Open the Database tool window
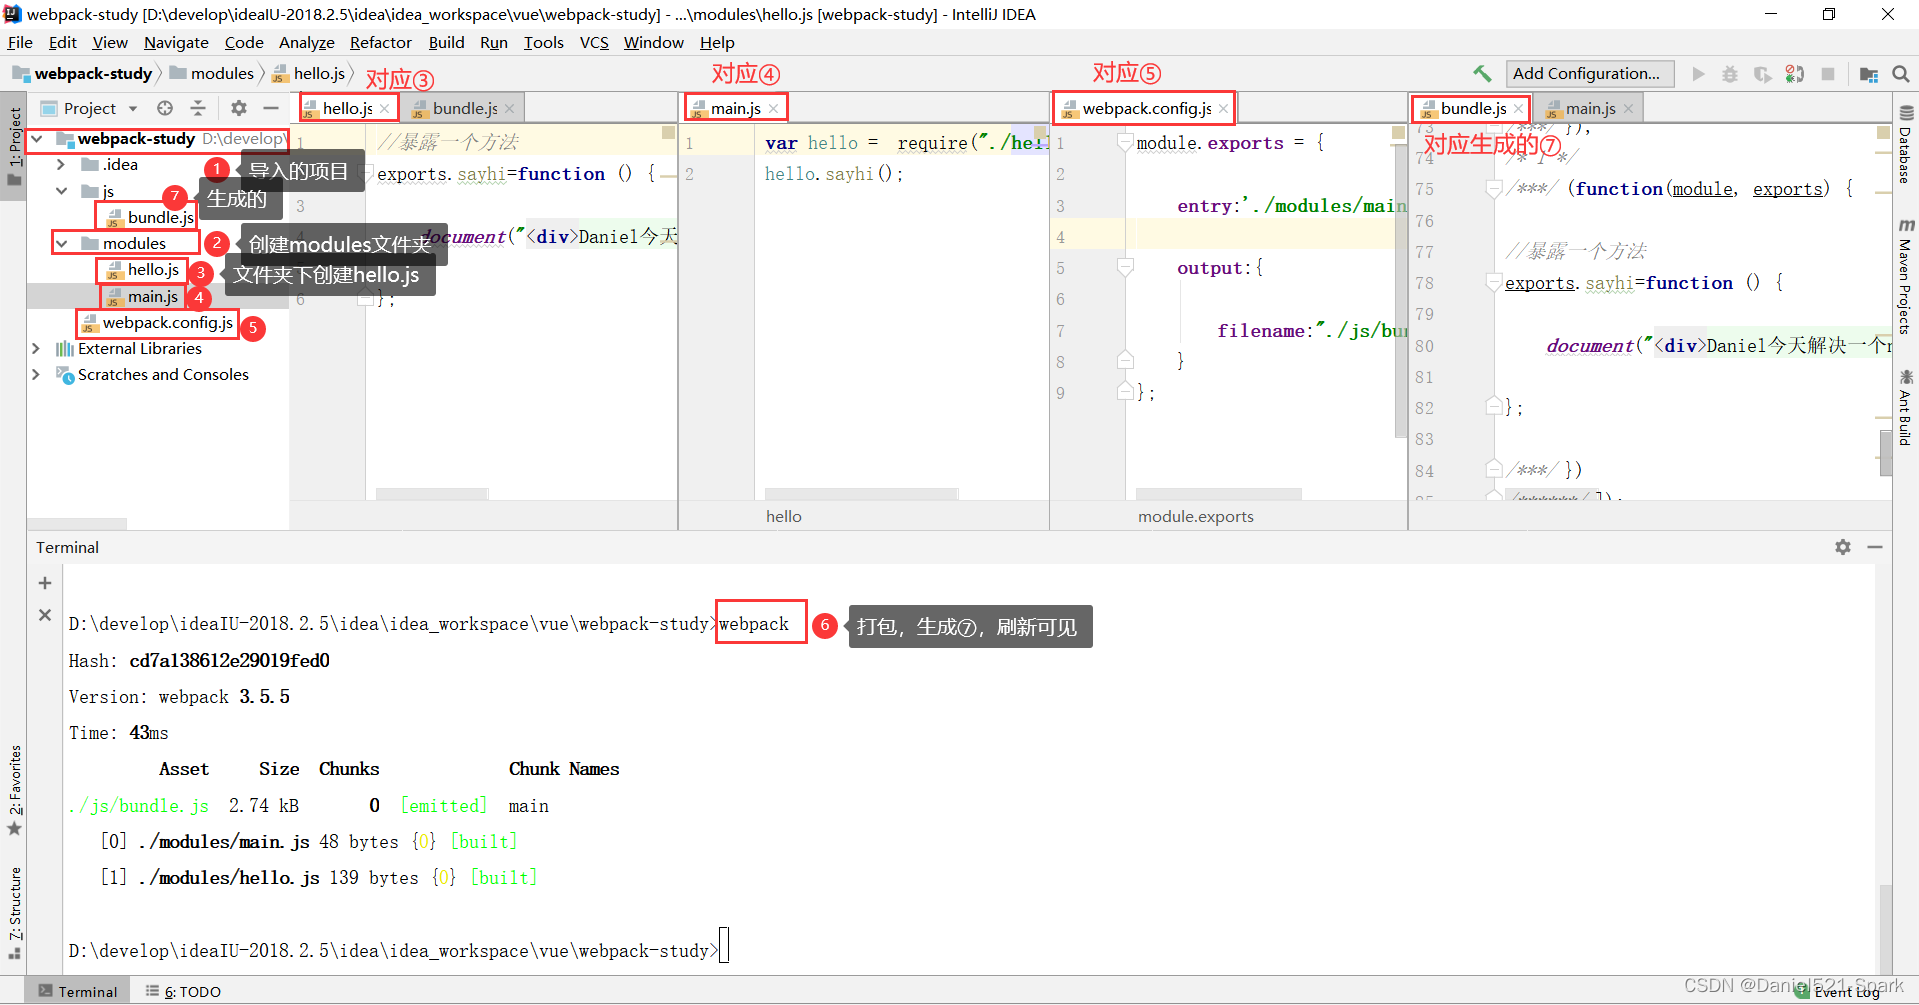Image resolution: width=1919 pixels, height=1005 pixels. click(x=1906, y=144)
